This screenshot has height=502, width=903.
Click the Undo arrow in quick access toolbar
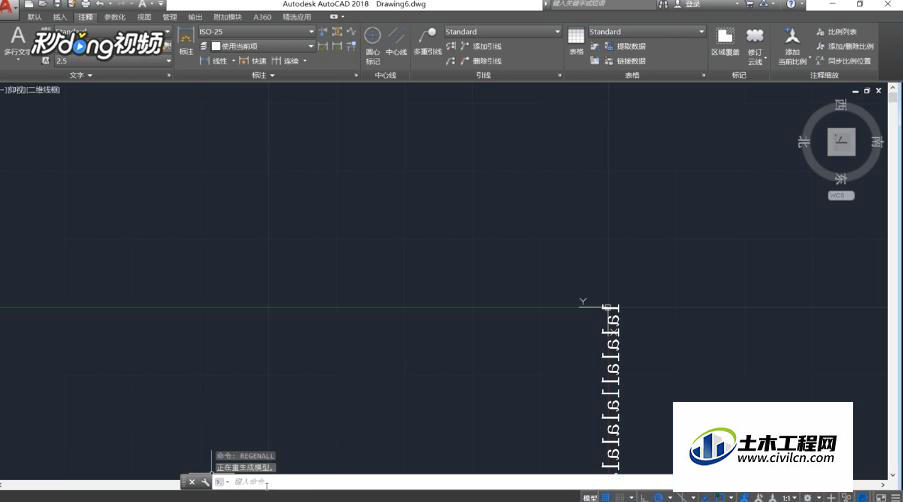(x=100, y=4)
